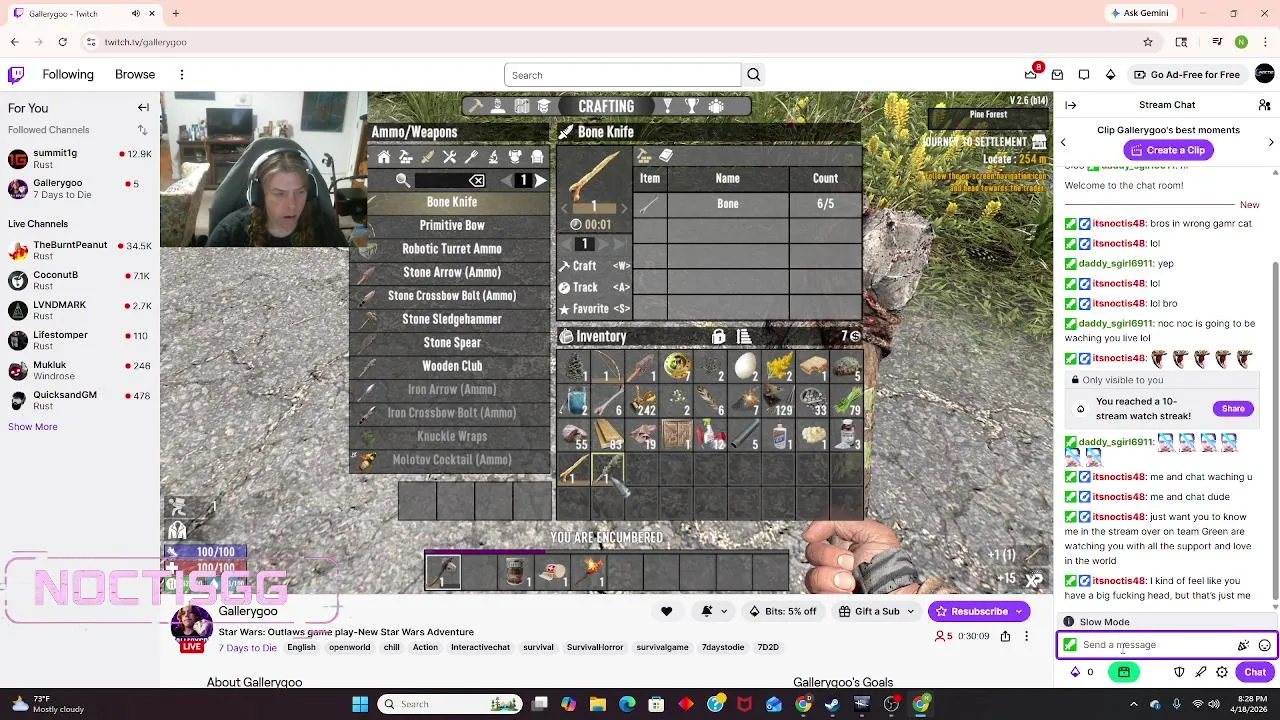1280x720 pixels.
Task: Send message with Chat button
Action: click(x=1255, y=672)
